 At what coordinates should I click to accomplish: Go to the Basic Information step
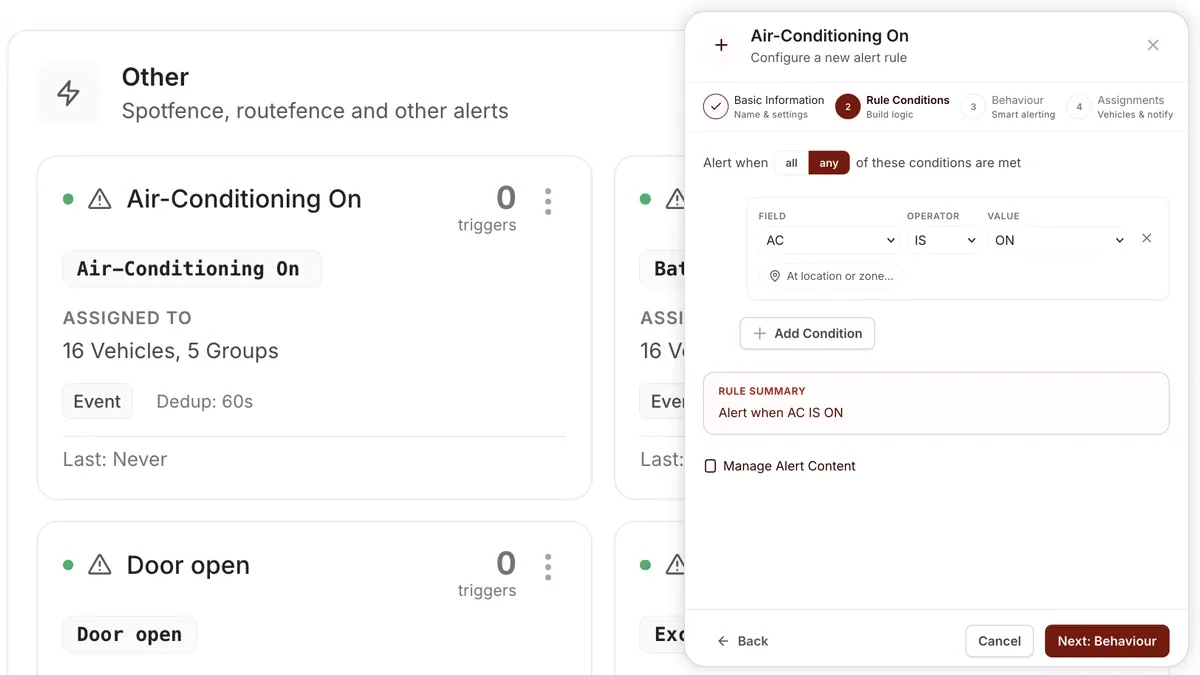coord(764,107)
